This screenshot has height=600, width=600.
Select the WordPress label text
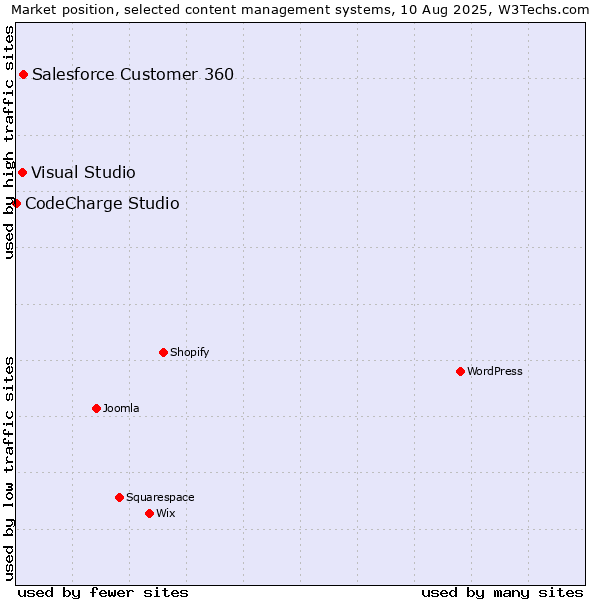pyautogui.click(x=494, y=371)
